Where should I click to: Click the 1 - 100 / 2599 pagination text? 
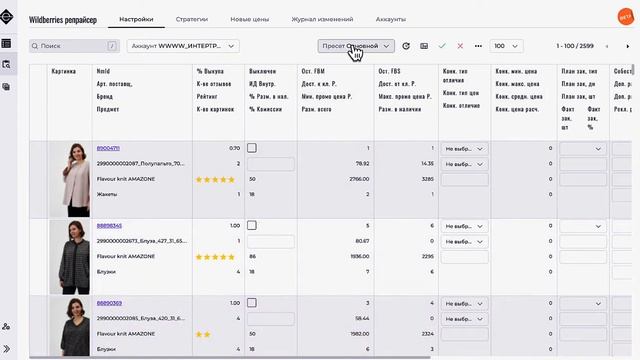[x=575, y=46]
